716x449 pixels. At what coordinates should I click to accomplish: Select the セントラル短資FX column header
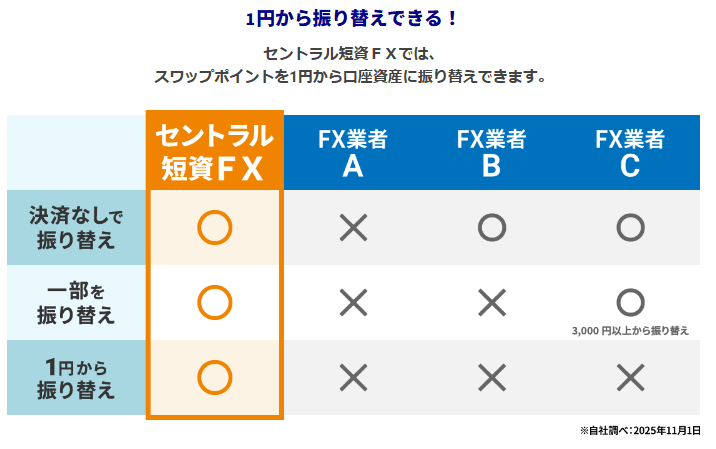point(215,152)
